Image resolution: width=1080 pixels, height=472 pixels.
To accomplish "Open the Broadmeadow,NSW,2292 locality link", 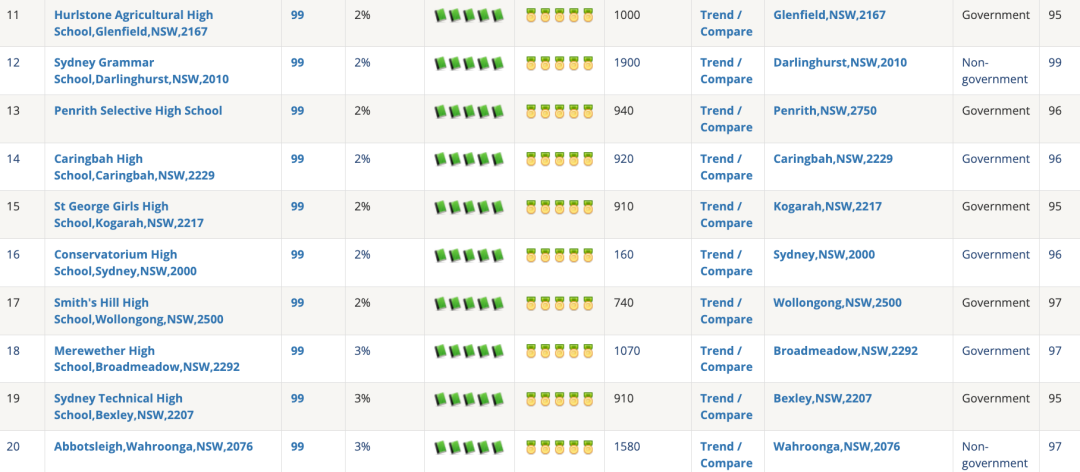I will (x=845, y=351).
